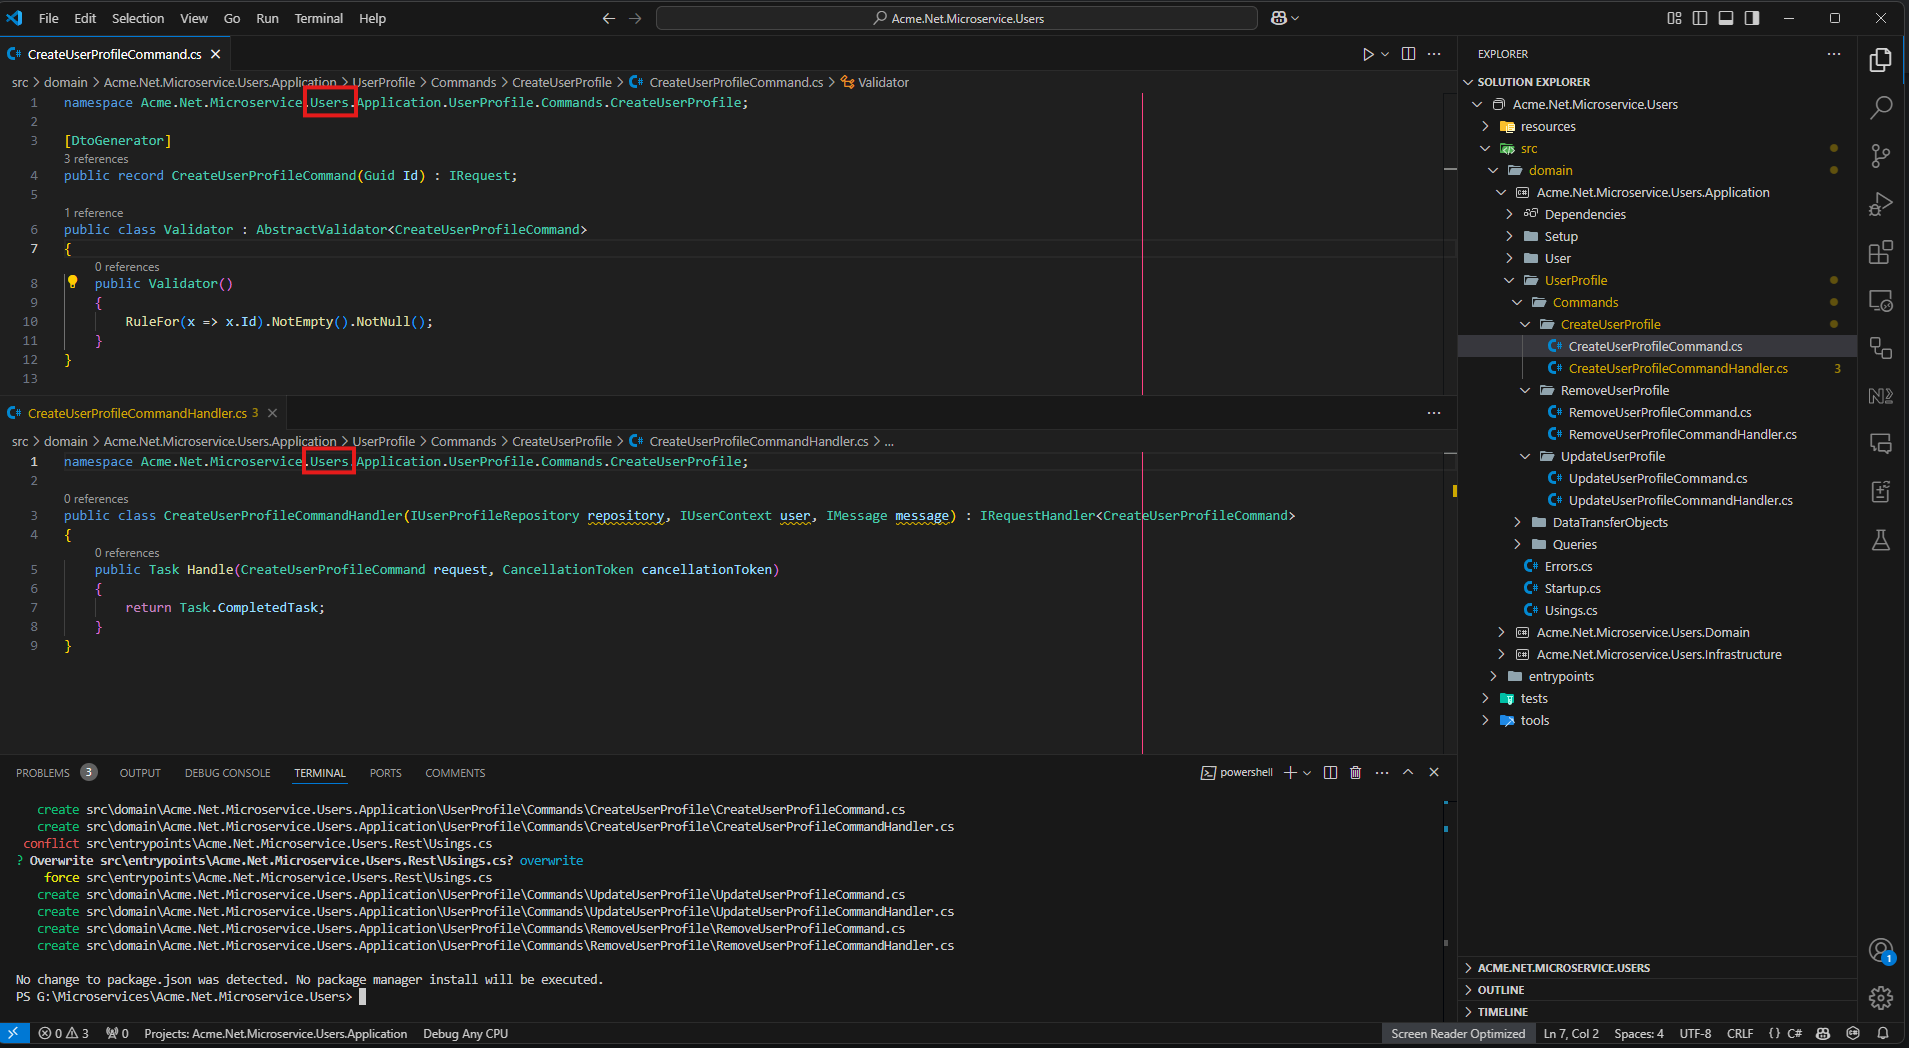Image resolution: width=1909 pixels, height=1048 pixels.
Task: Switch to the Debug Console tab
Action: click(227, 773)
